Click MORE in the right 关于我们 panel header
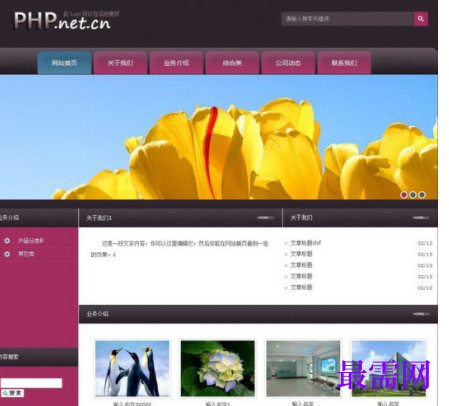449x406 pixels. [421, 218]
